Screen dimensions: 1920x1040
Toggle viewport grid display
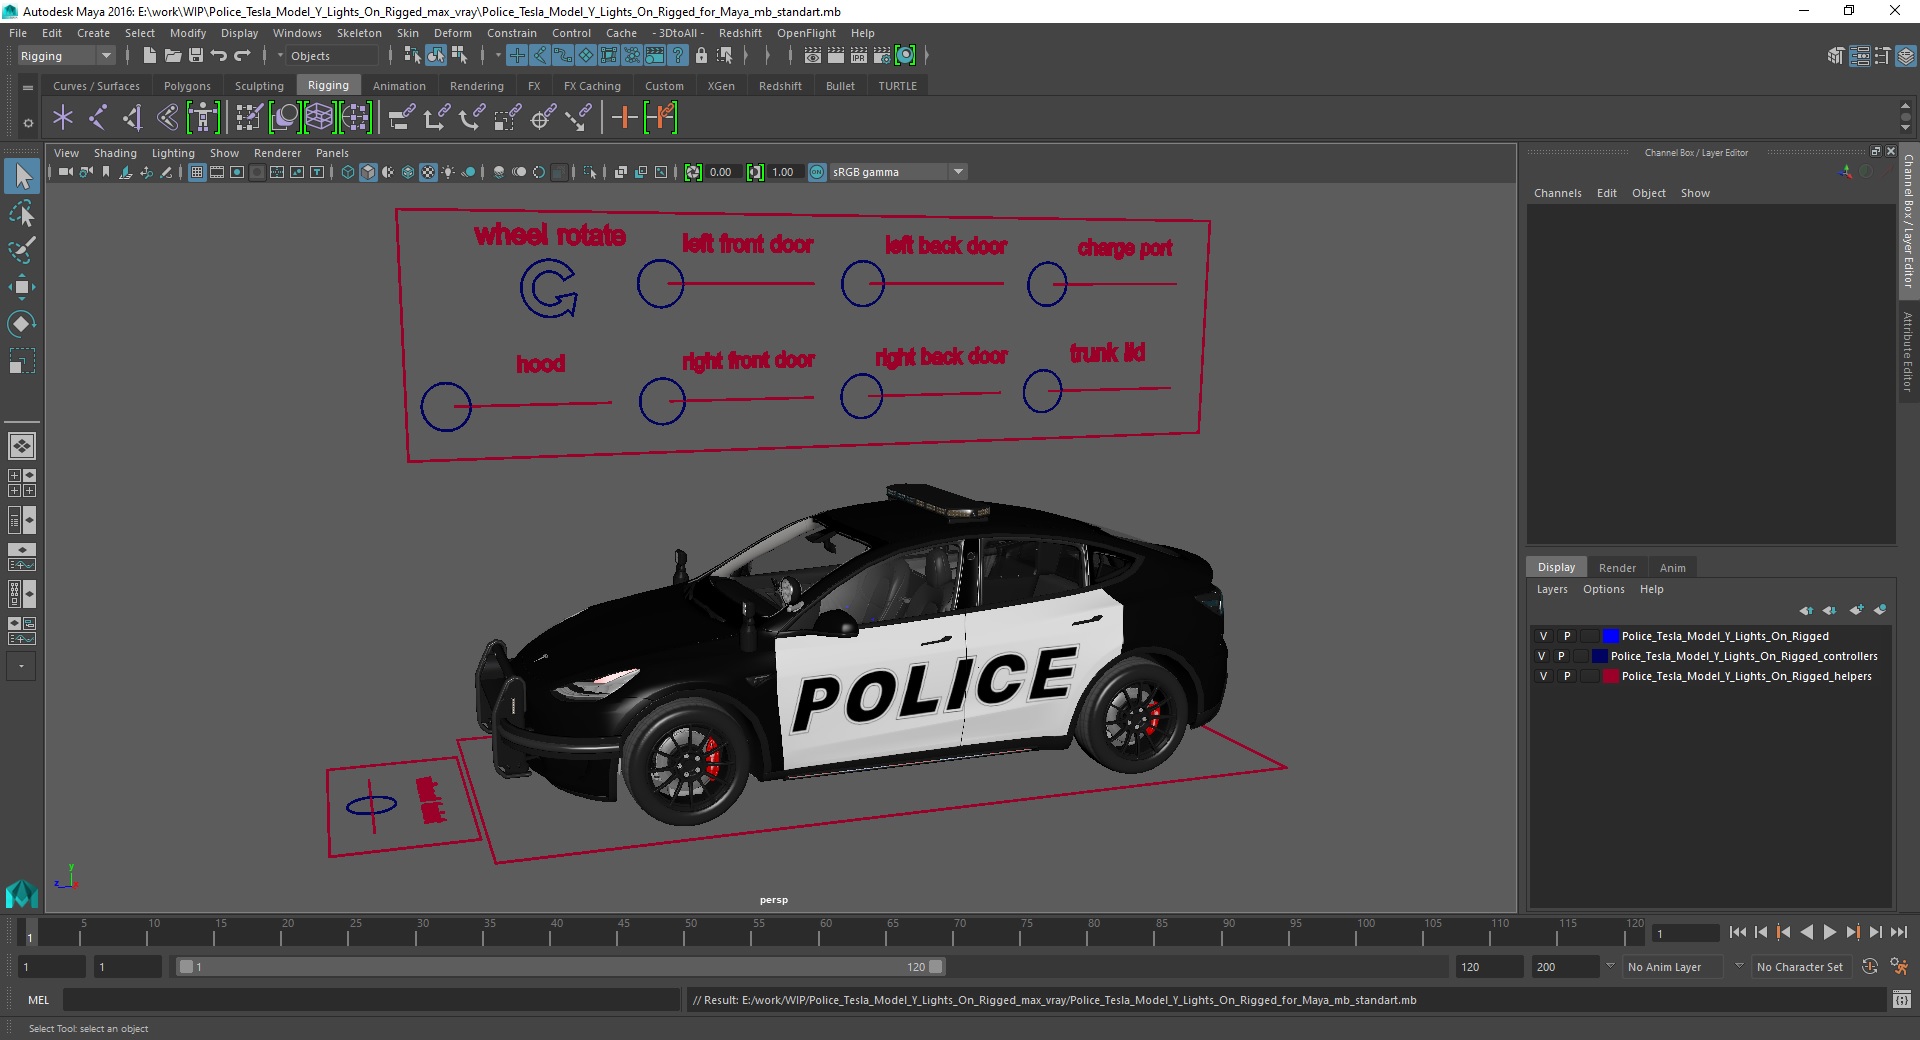tap(197, 173)
